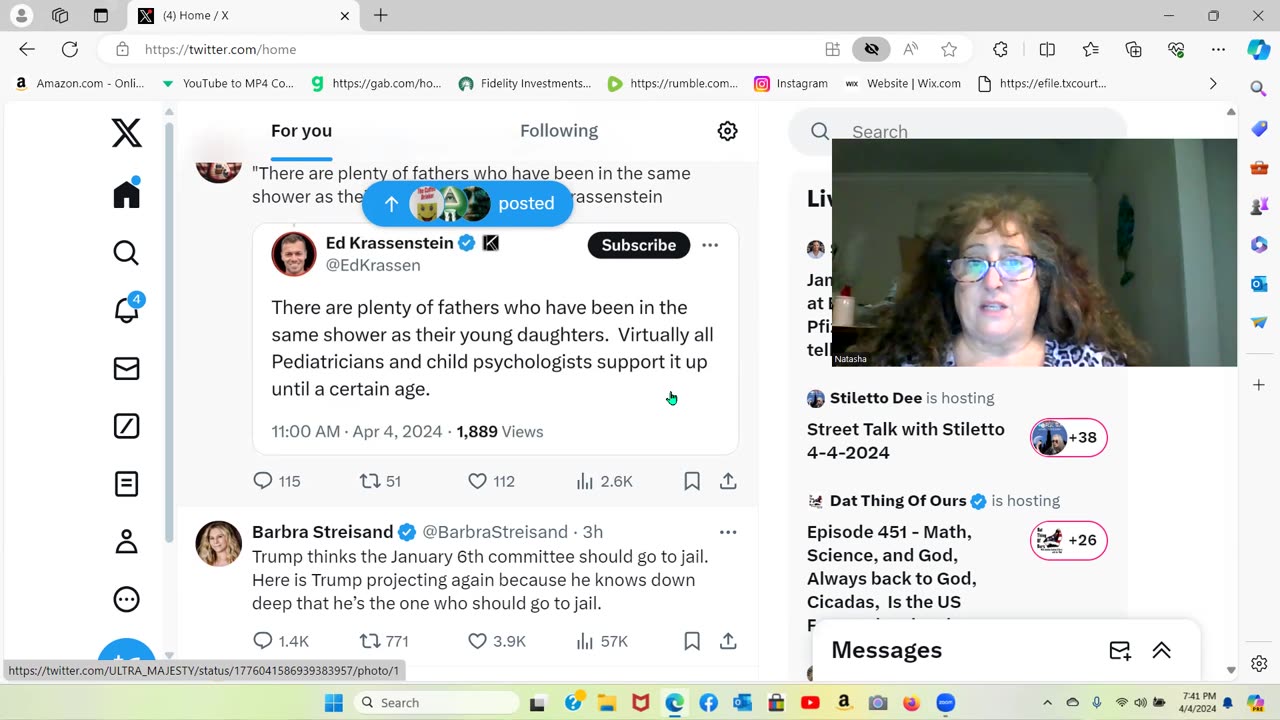The image size is (1280, 720).
Task: Click Ed Krassenstein avatar in quoted post
Action: 294,255
